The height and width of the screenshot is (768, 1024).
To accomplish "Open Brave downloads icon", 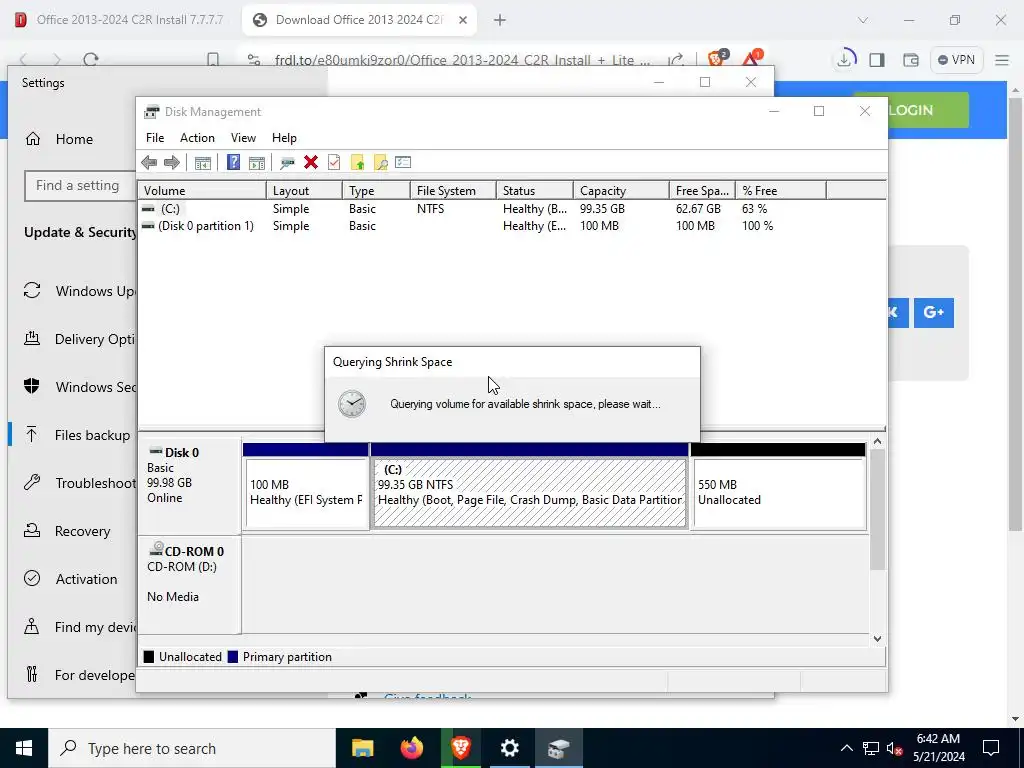I will click(x=844, y=59).
